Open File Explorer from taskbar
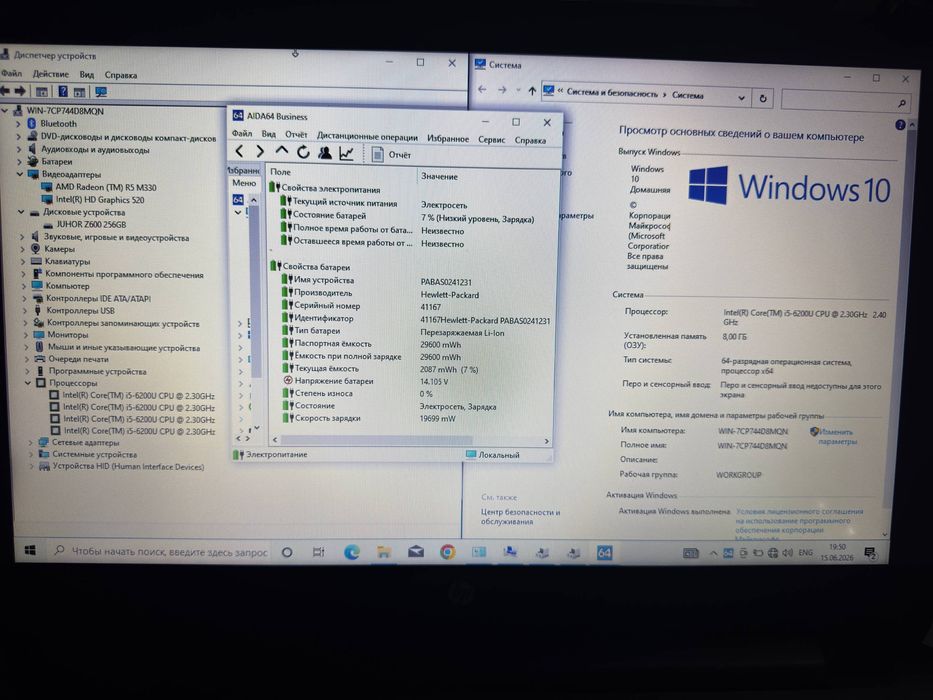Viewport: 933px width, 700px height. pyautogui.click(x=384, y=552)
